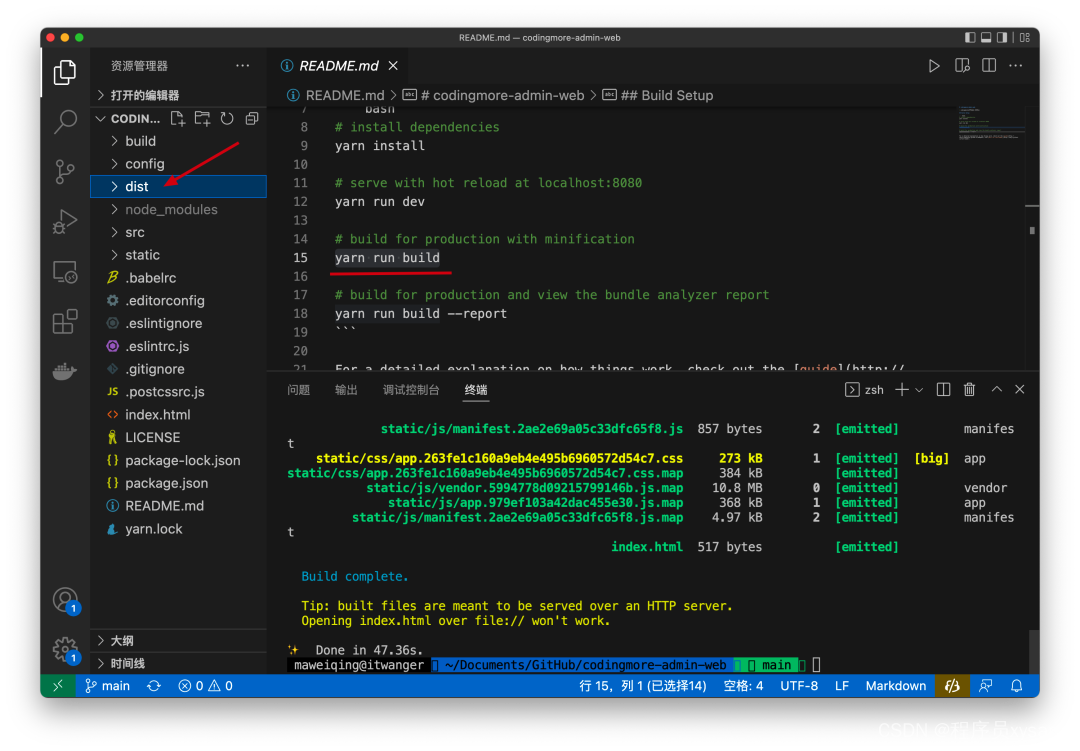Click errors and warnings count in status bar
The image size is (1080, 751).
click(x=205, y=686)
